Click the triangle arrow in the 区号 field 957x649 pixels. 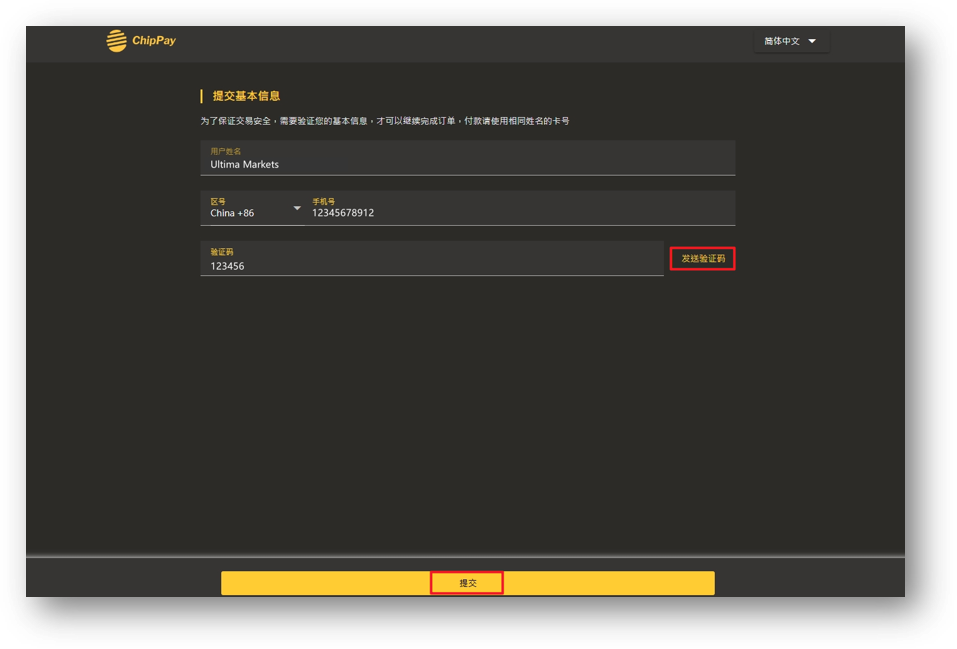point(297,208)
